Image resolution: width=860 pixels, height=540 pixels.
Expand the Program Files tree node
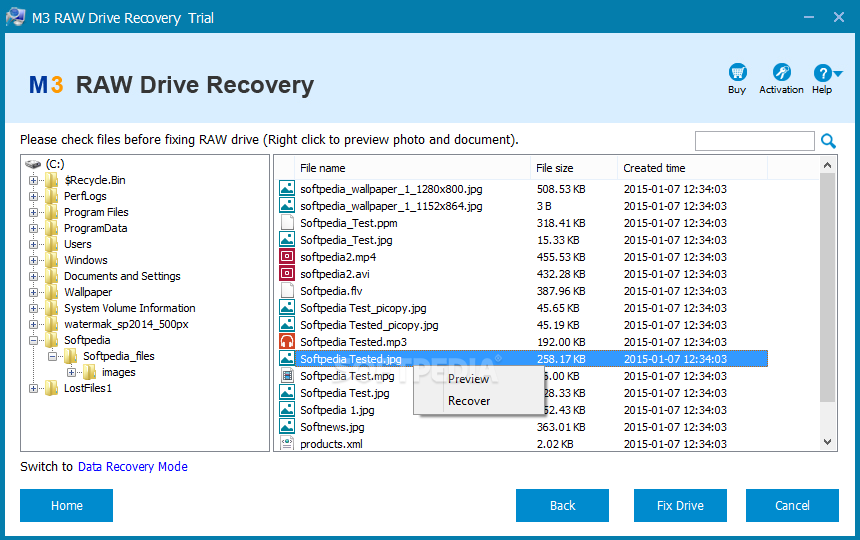click(x=33, y=212)
